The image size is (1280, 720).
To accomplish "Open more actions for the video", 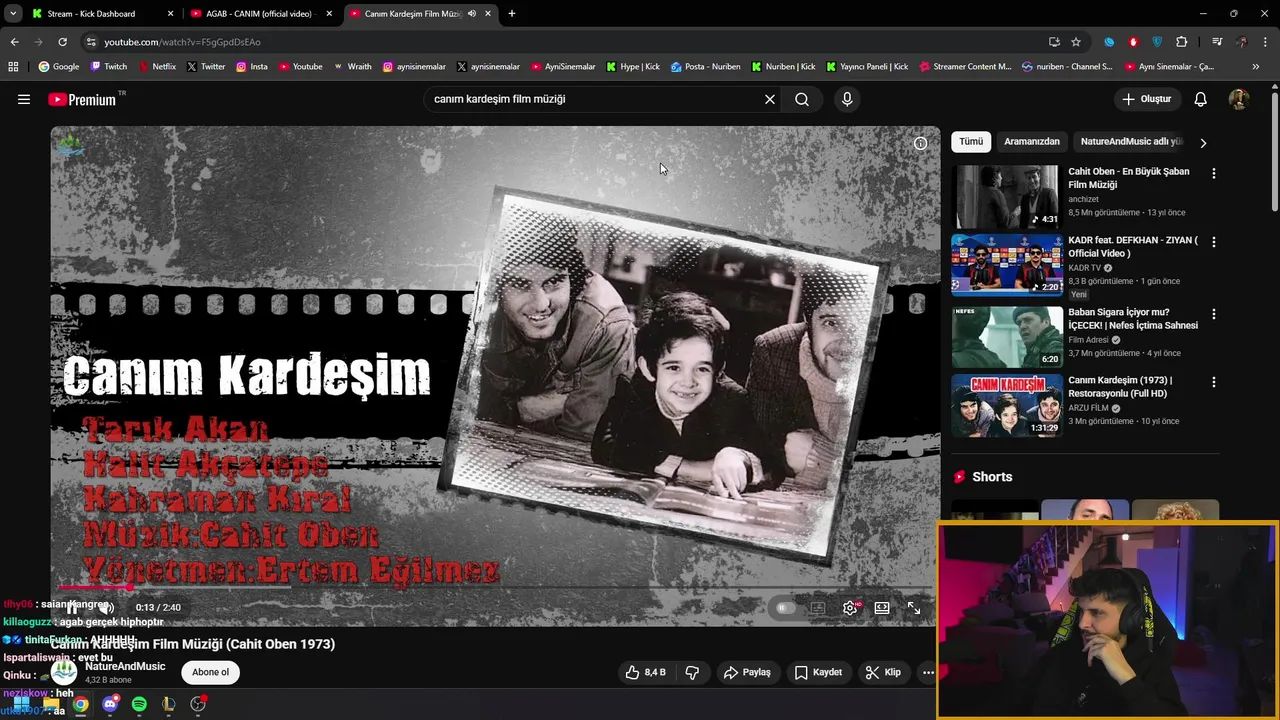I will 928,672.
